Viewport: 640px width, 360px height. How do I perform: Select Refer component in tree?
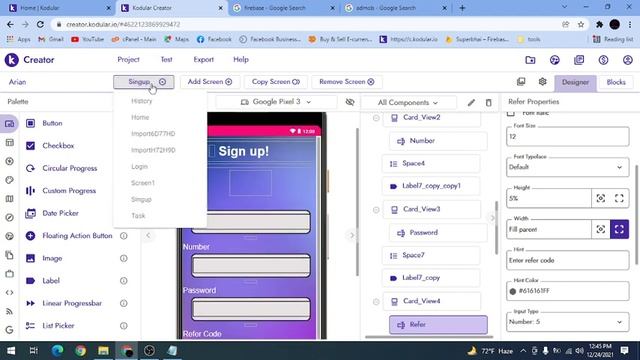(438, 324)
